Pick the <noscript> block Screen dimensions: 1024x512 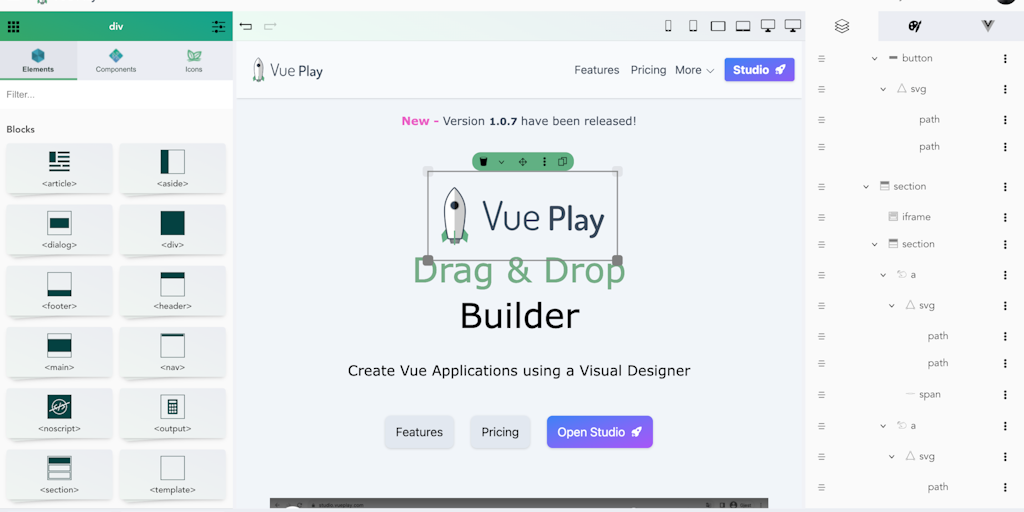tap(59, 414)
